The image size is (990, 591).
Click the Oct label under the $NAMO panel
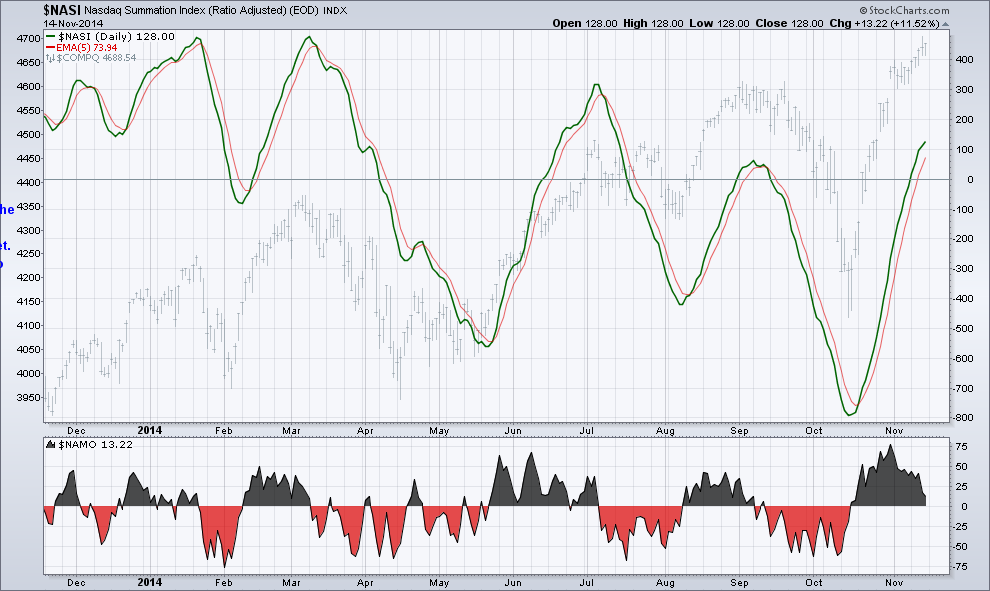[813, 583]
